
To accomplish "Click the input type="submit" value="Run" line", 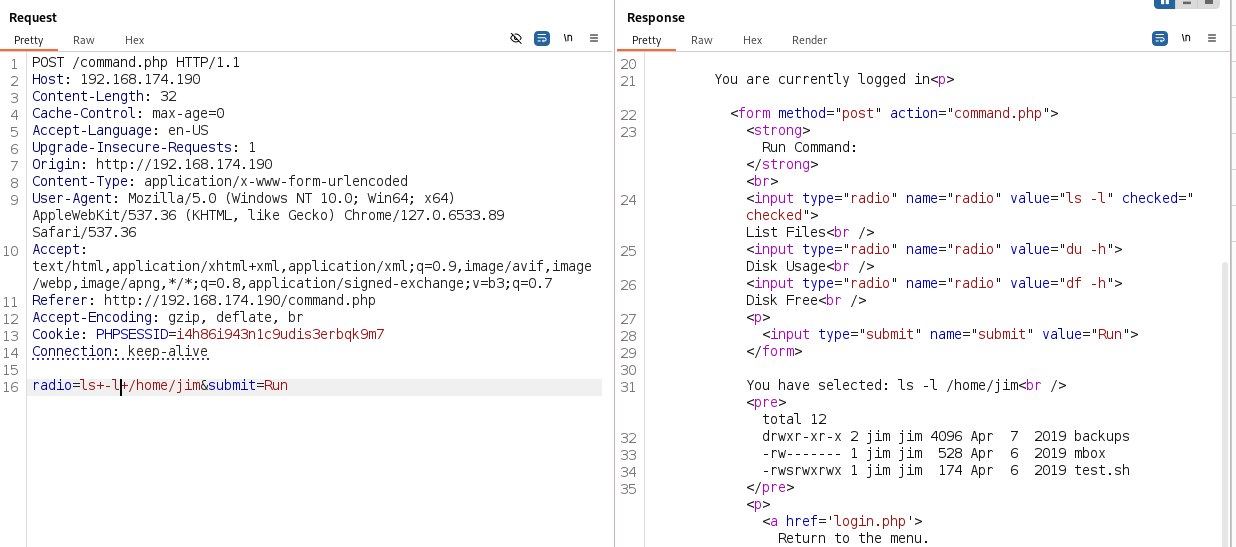I will tap(950, 334).
